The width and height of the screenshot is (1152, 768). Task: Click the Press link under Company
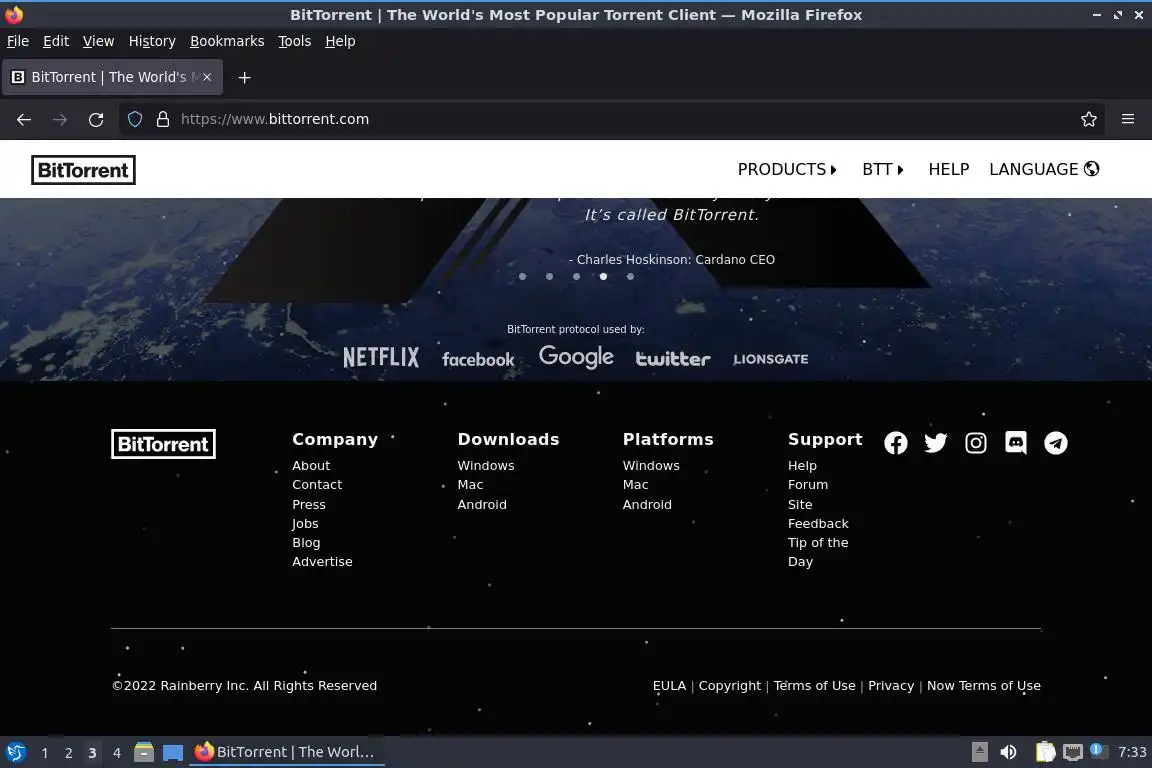(x=309, y=505)
